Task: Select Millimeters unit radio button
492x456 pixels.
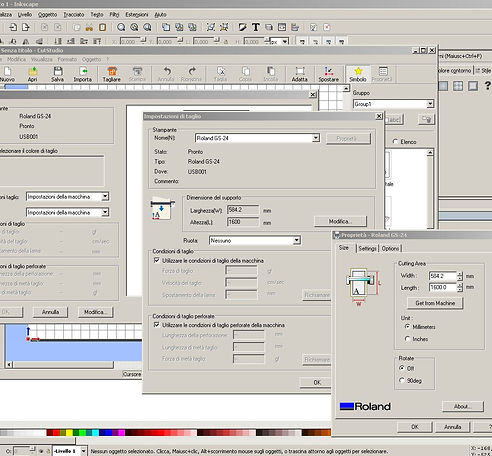Action: click(407, 327)
